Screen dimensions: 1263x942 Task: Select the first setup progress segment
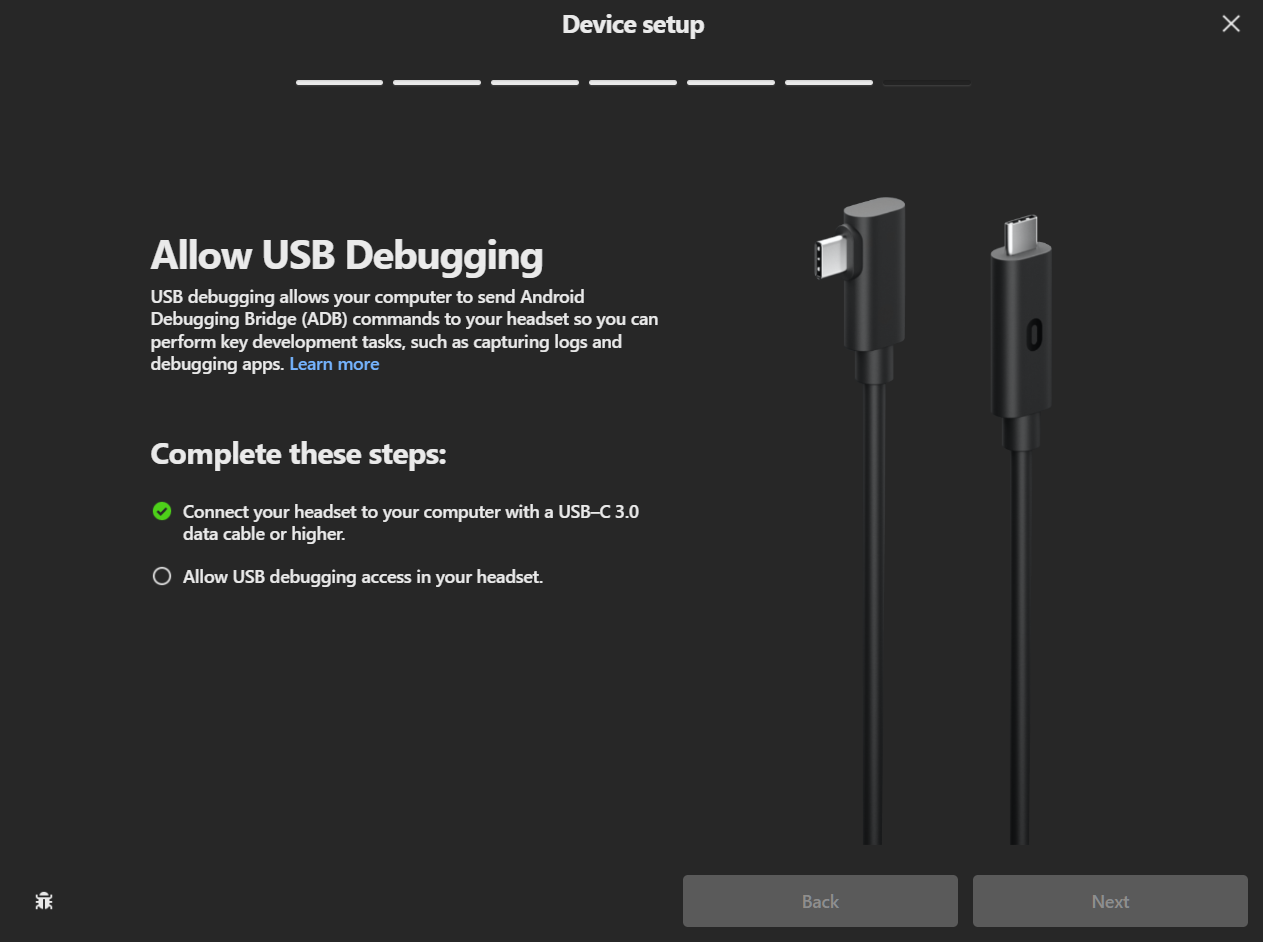[339, 82]
